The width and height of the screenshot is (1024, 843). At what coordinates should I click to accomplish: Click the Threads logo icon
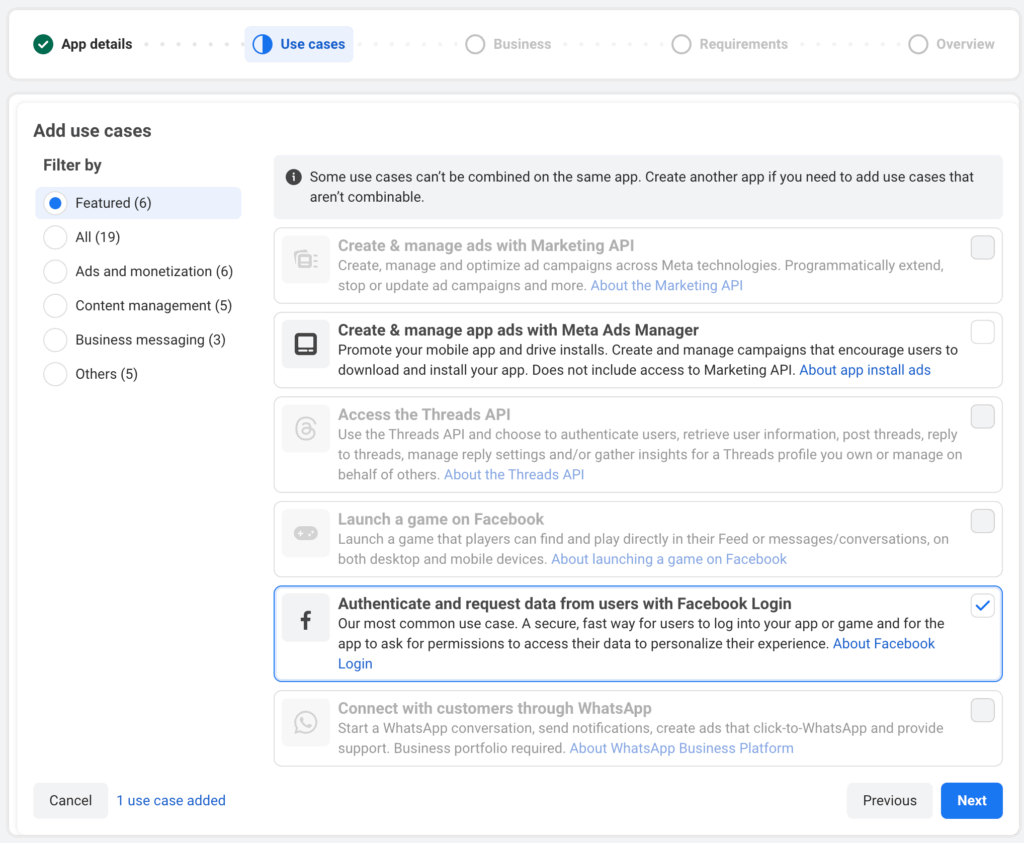click(305, 429)
